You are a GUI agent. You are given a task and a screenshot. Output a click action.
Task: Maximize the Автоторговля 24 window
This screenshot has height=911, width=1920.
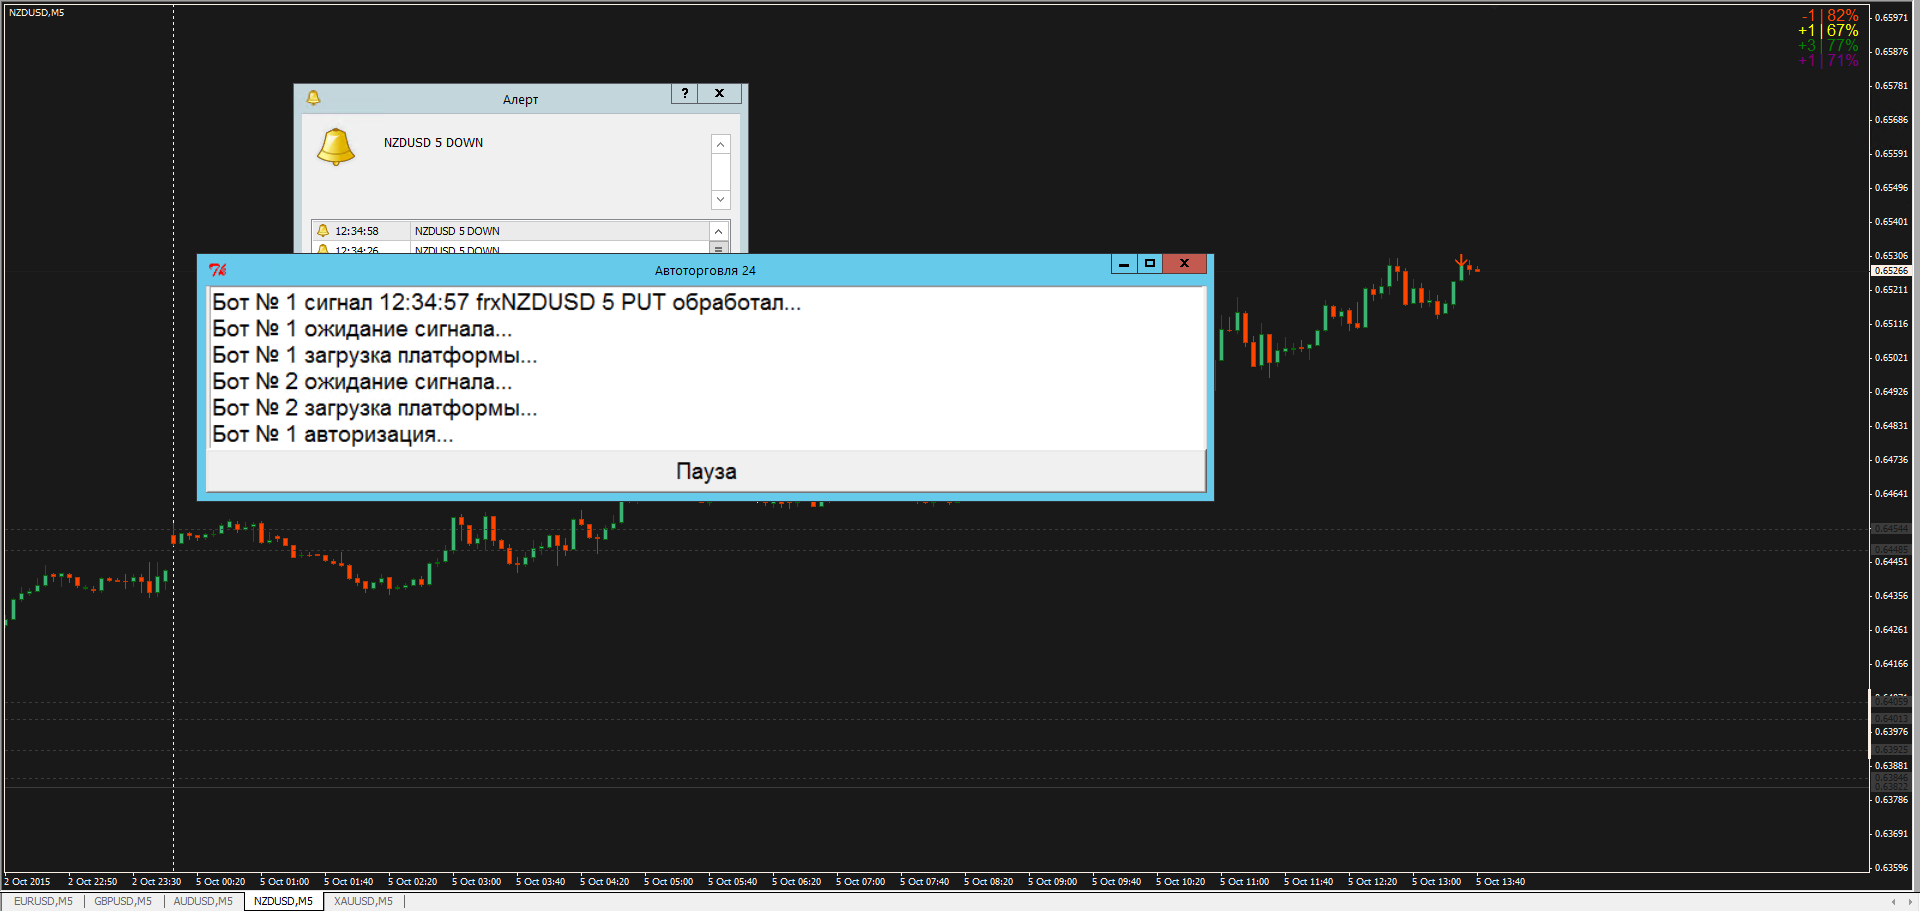(1150, 264)
